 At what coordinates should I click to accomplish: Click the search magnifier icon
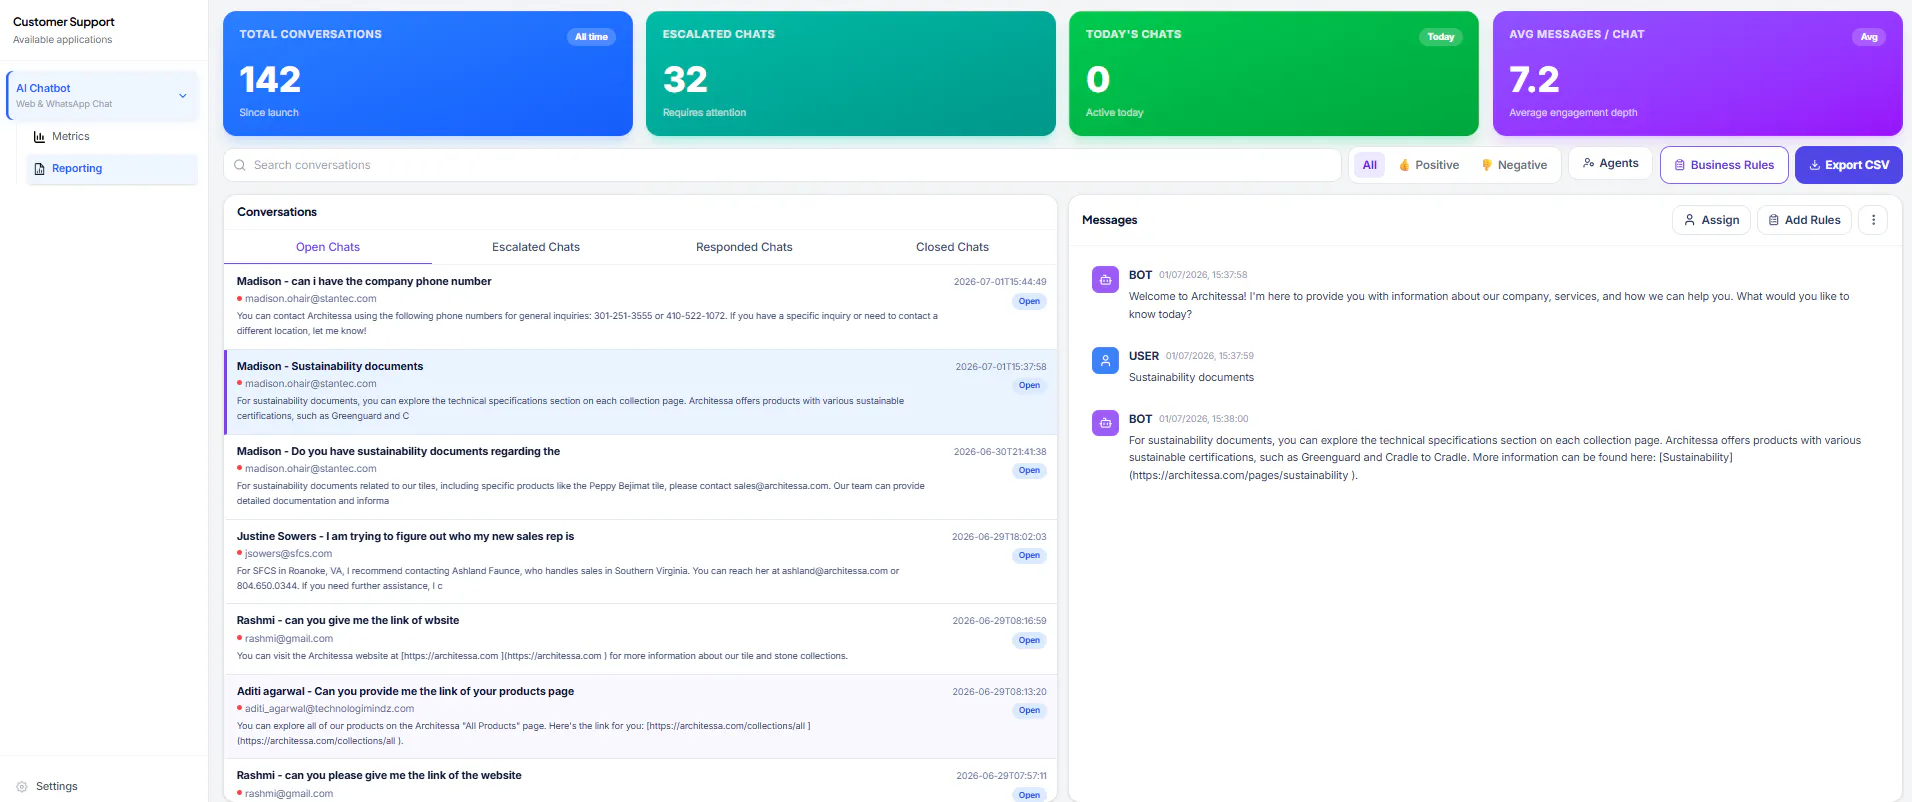click(x=240, y=165)
